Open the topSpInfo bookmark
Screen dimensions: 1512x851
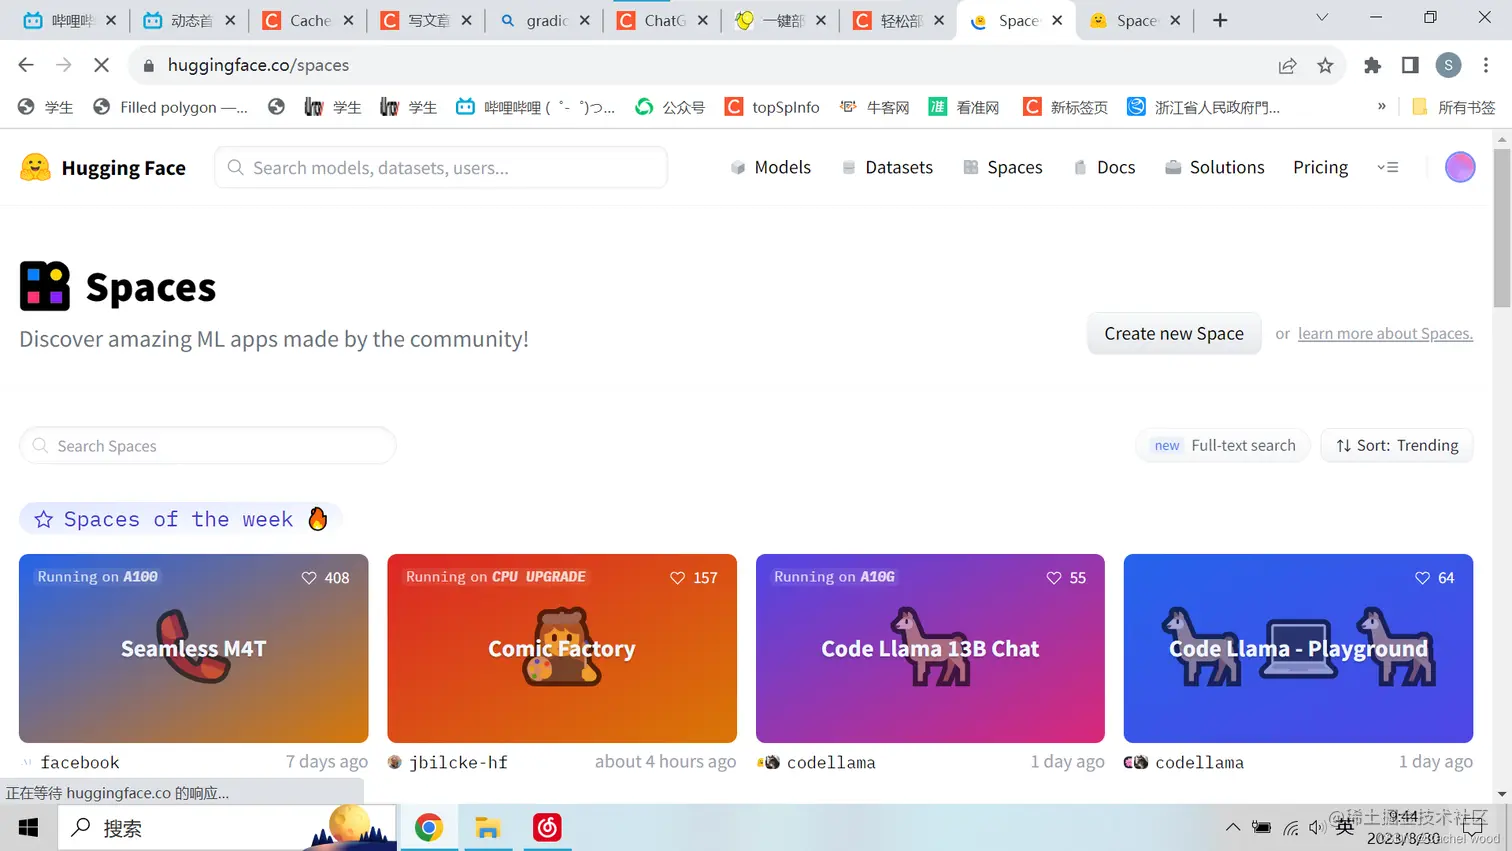(x=772, y=107)
